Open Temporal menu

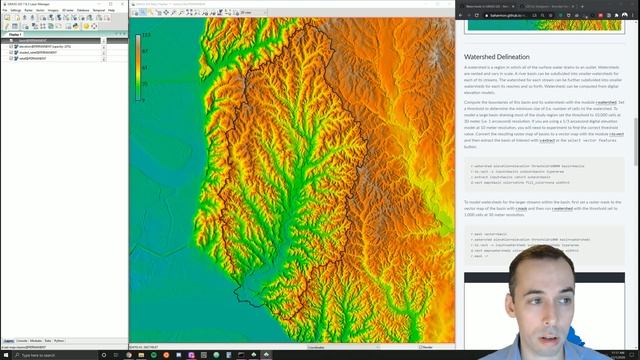99,10
